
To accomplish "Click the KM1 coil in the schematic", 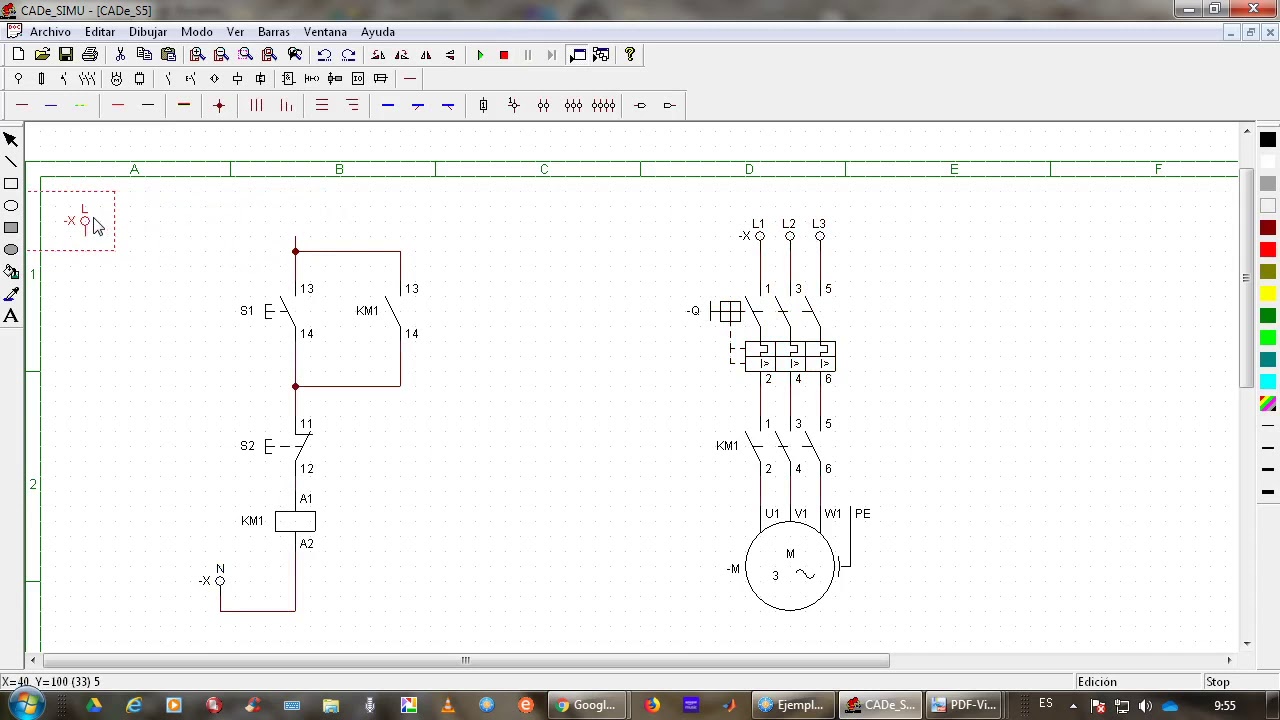I will pos(295,521).
